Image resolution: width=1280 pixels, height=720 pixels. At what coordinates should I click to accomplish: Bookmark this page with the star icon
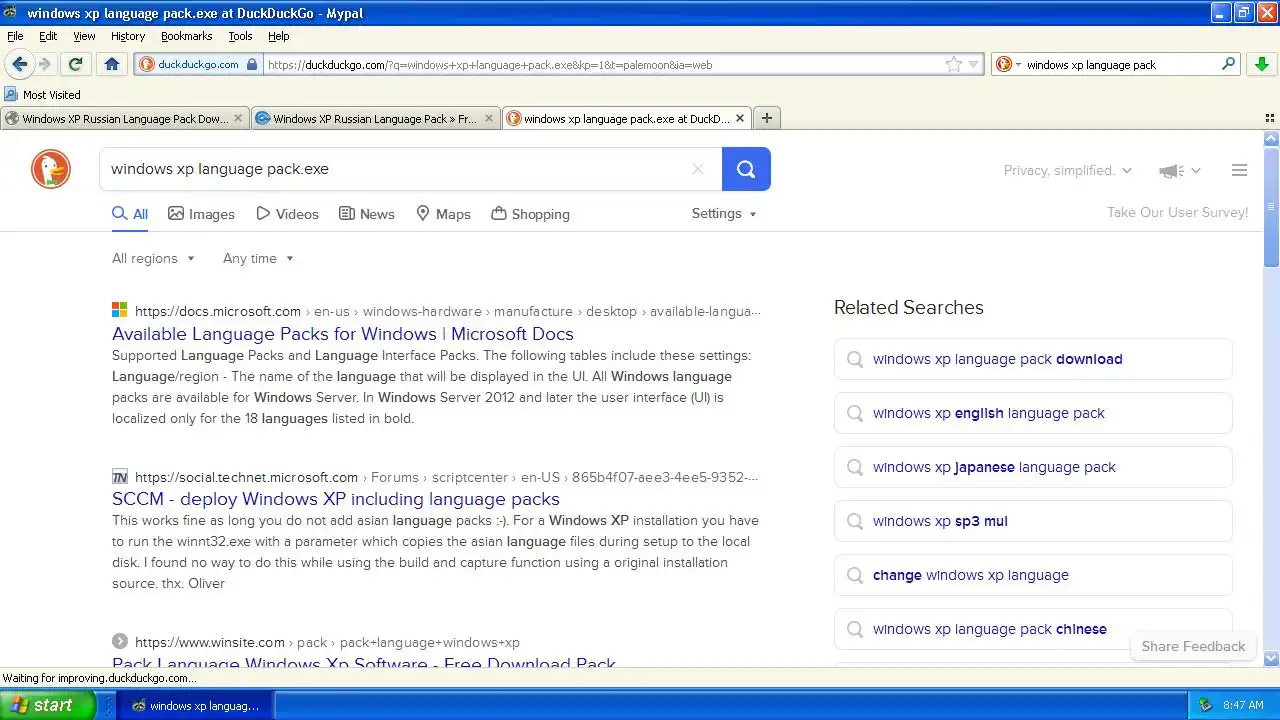pyautogui.click(x=954, y=64)
